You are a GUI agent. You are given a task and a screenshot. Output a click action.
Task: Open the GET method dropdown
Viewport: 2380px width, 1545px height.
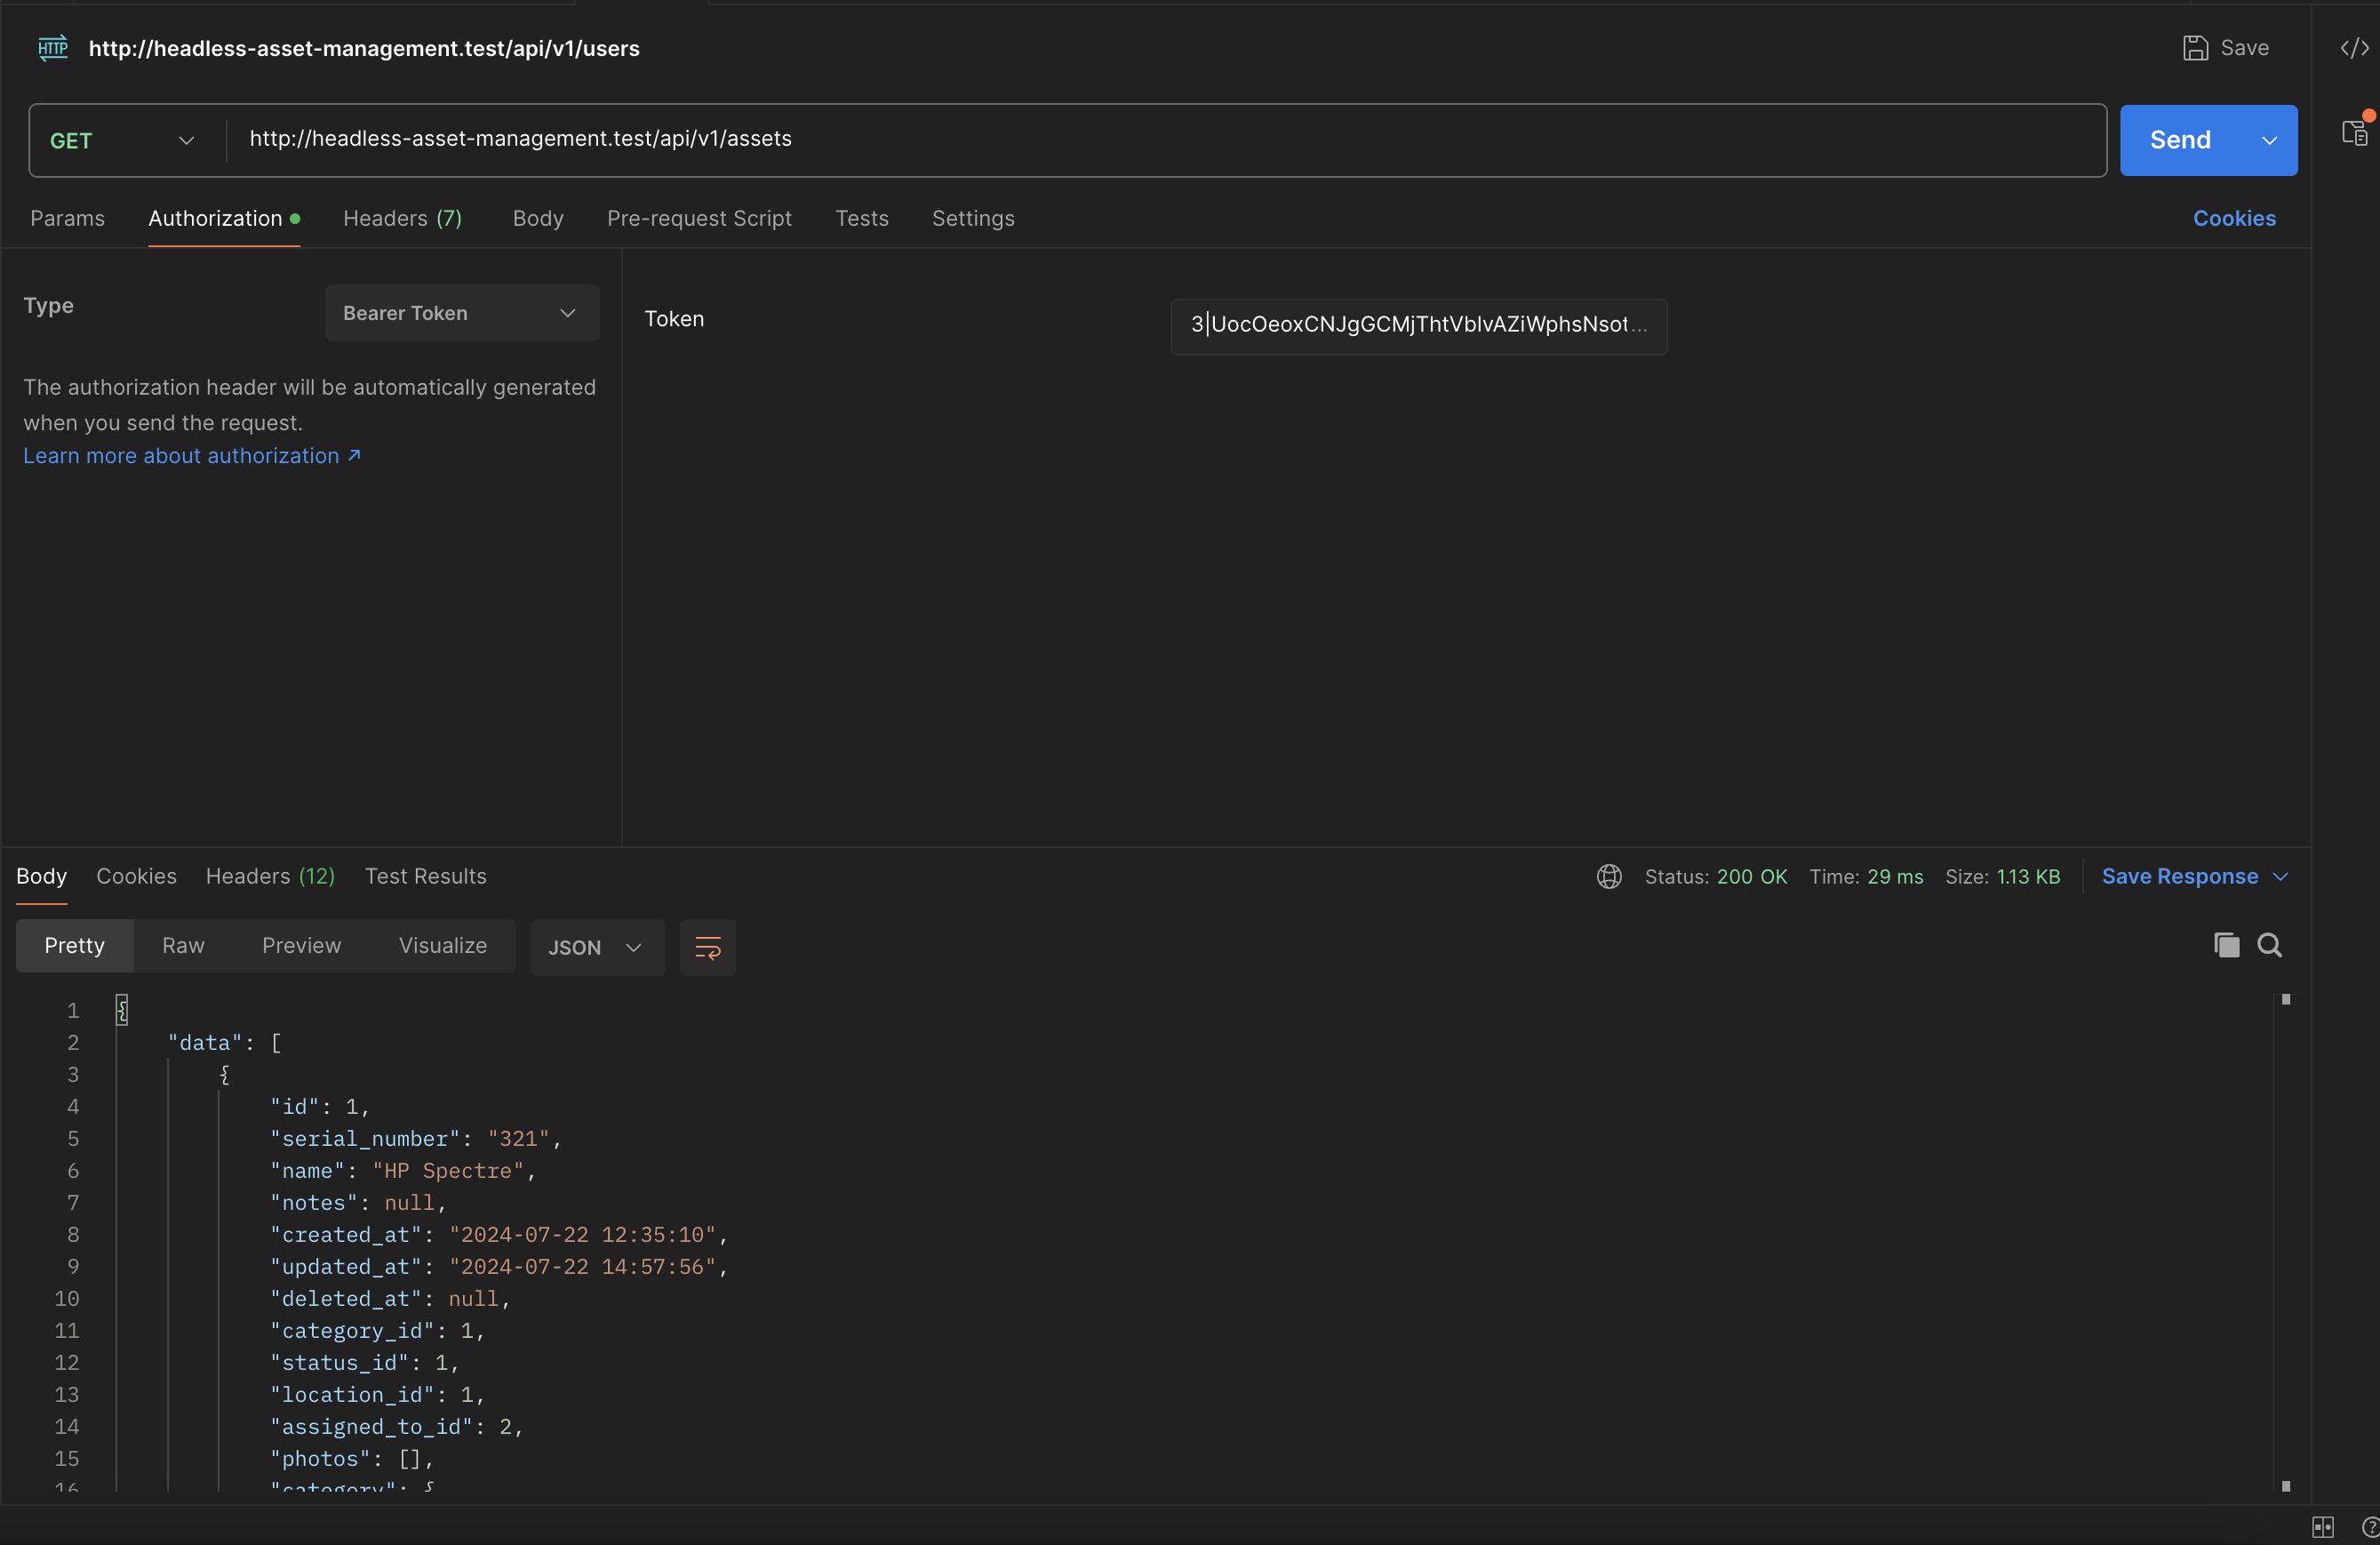[122, 141]
